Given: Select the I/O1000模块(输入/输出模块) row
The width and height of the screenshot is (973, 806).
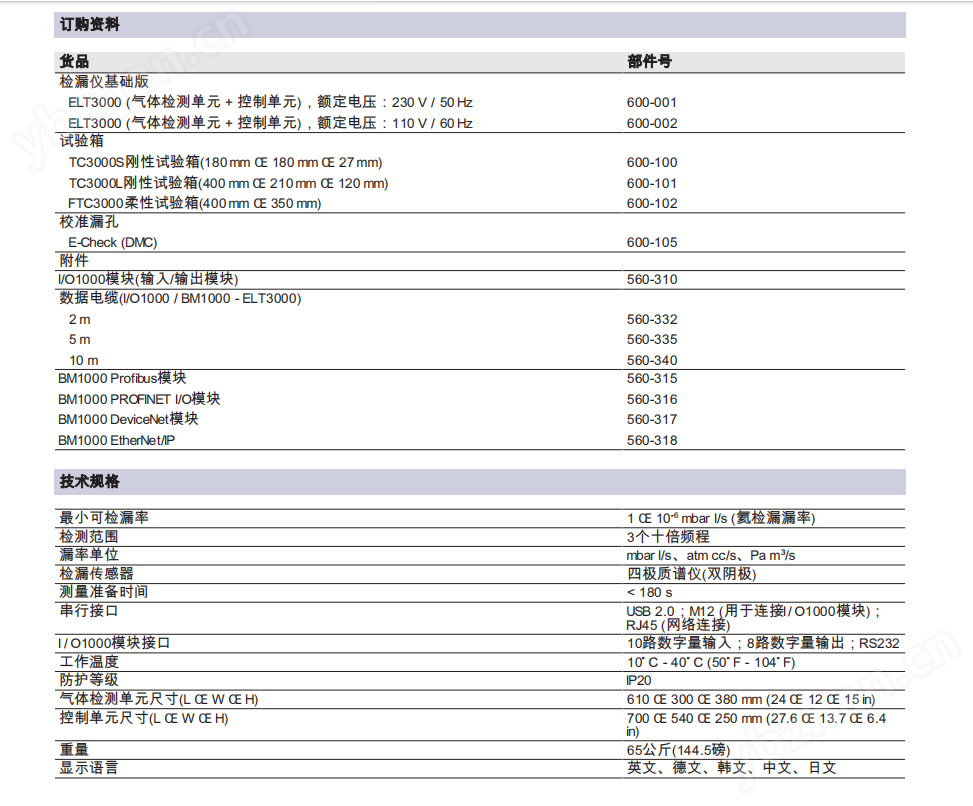Looking at the screenshot, I should coord(148,279).
